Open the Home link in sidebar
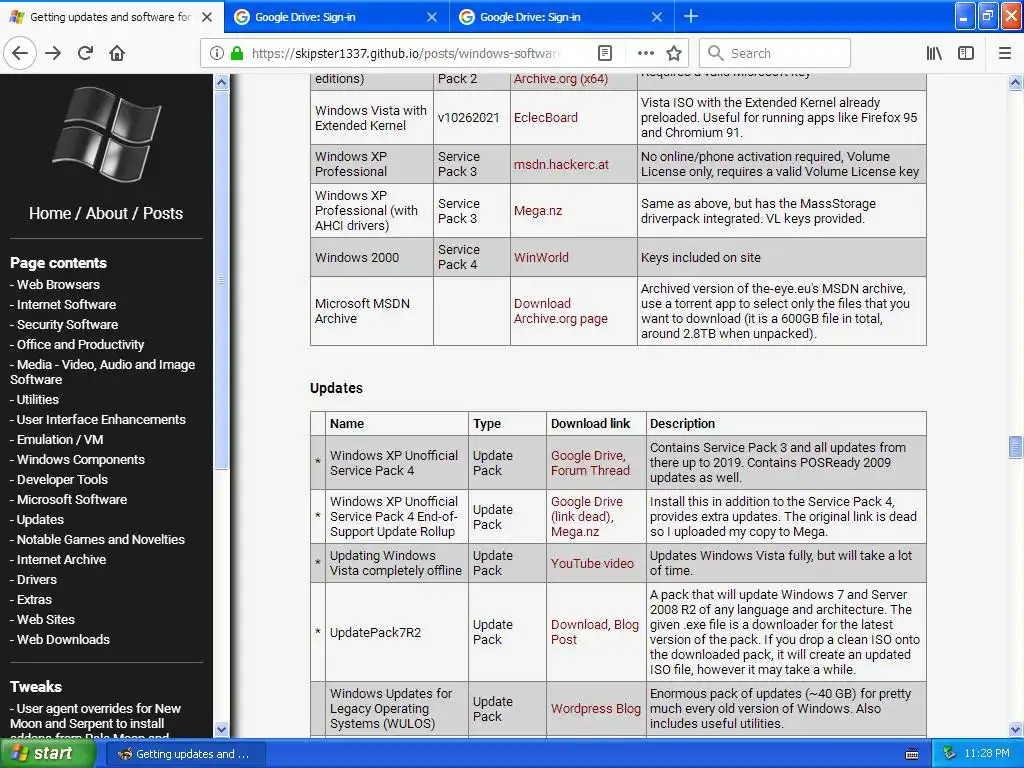 pos(50,214)
